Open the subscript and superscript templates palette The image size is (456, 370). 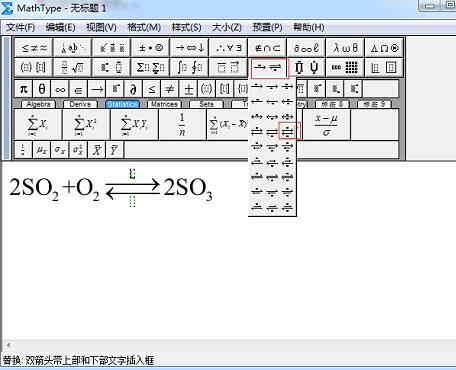click(112, 68)
